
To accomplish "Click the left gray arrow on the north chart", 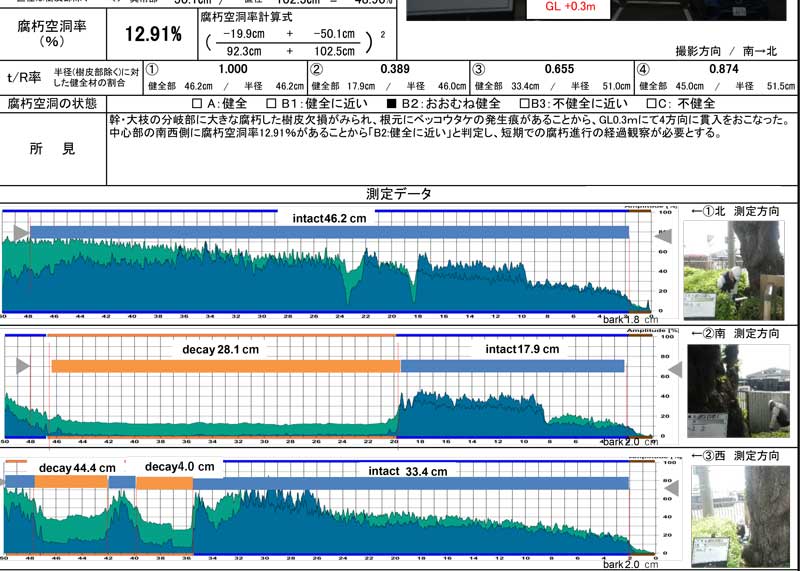I will pos(21,233).
